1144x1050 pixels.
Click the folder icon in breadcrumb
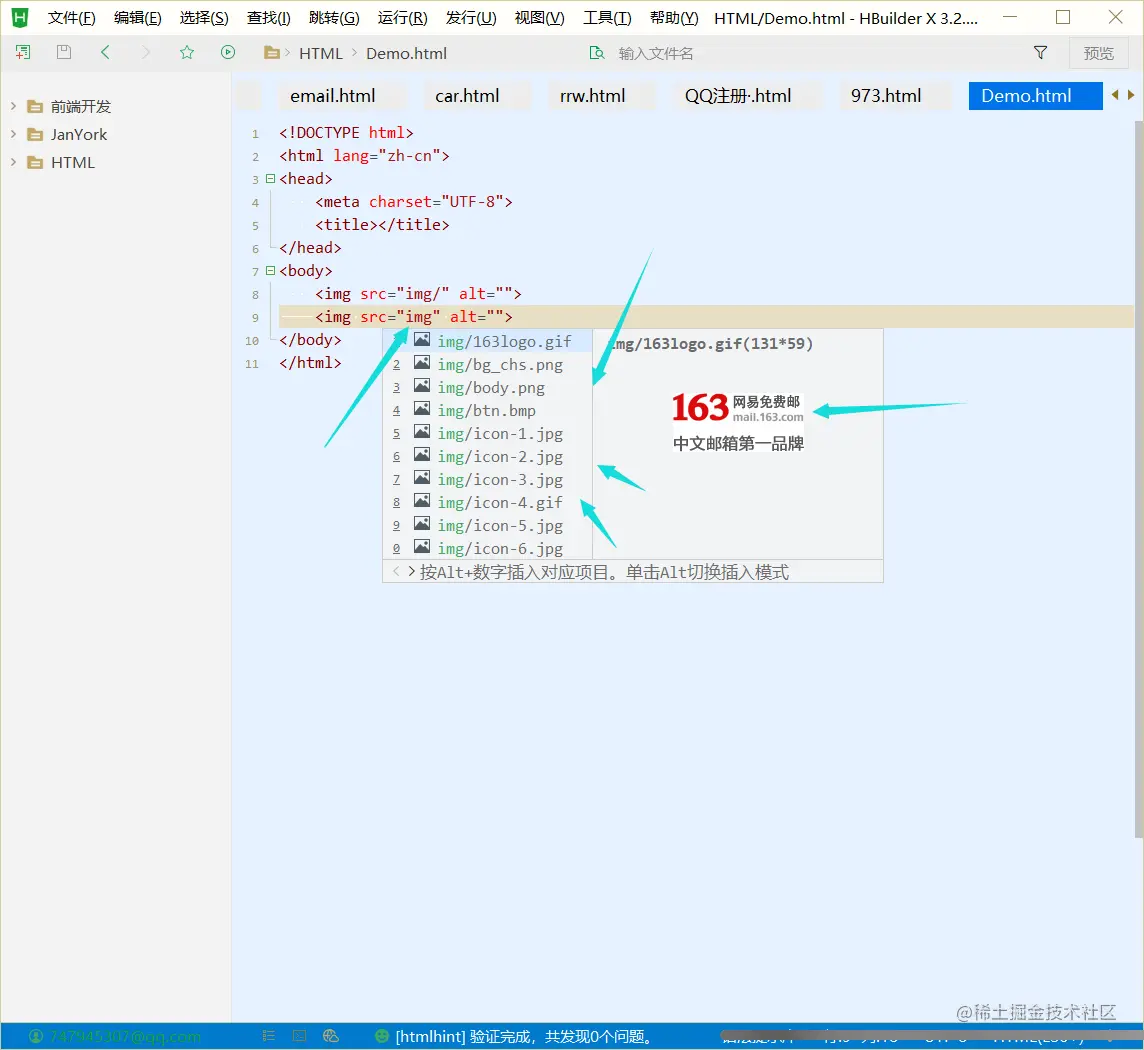271,53
